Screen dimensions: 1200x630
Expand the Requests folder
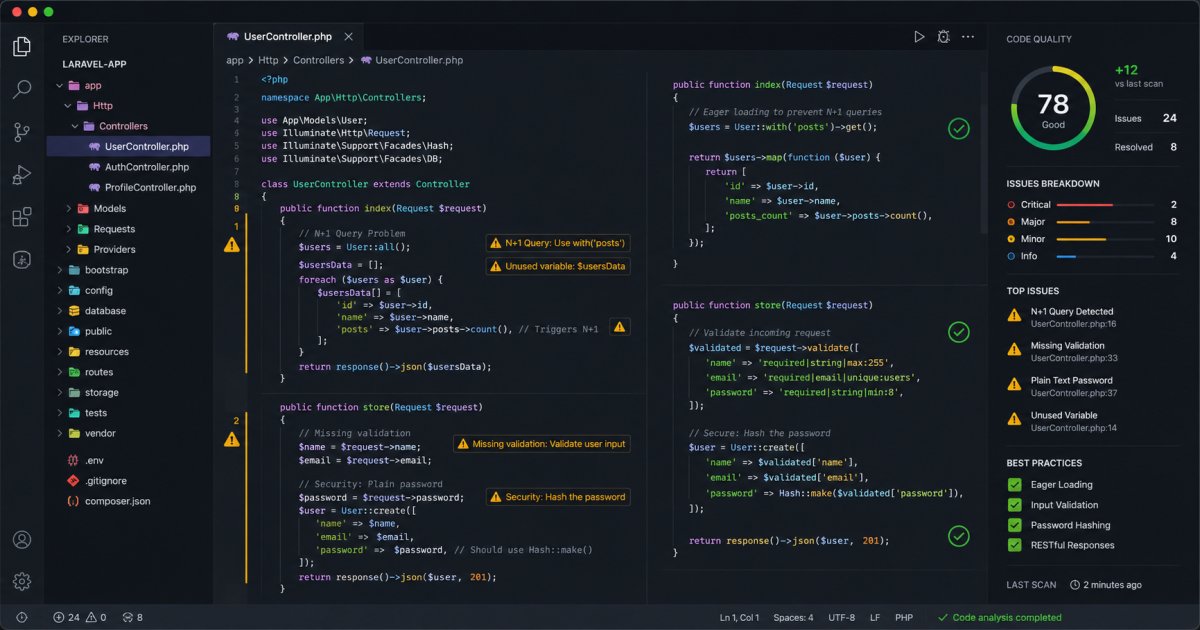tap(69, 229)
